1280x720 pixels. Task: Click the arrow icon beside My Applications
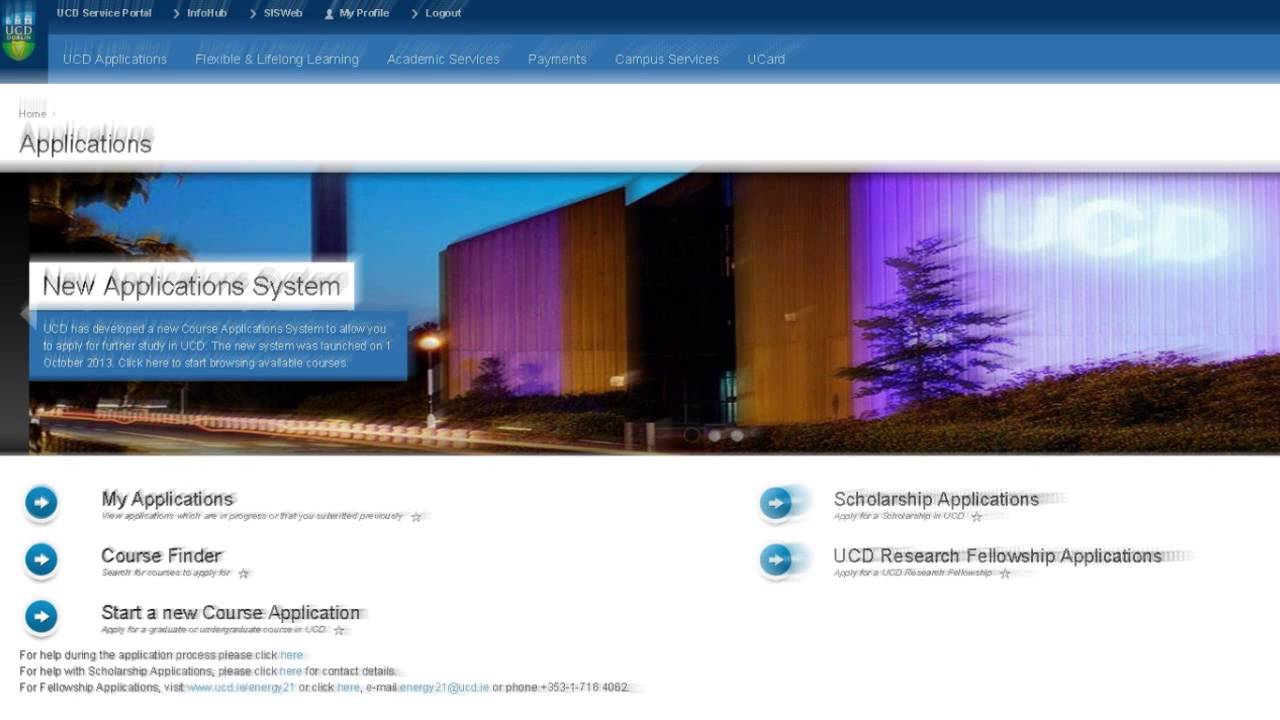[x=41, y=503]
